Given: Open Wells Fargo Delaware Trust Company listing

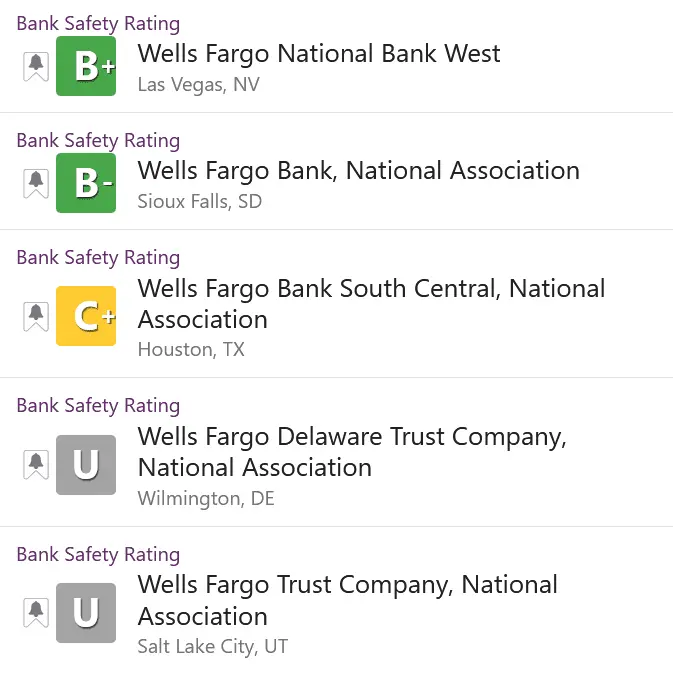Looking at the screenshot, I should 352,452.
